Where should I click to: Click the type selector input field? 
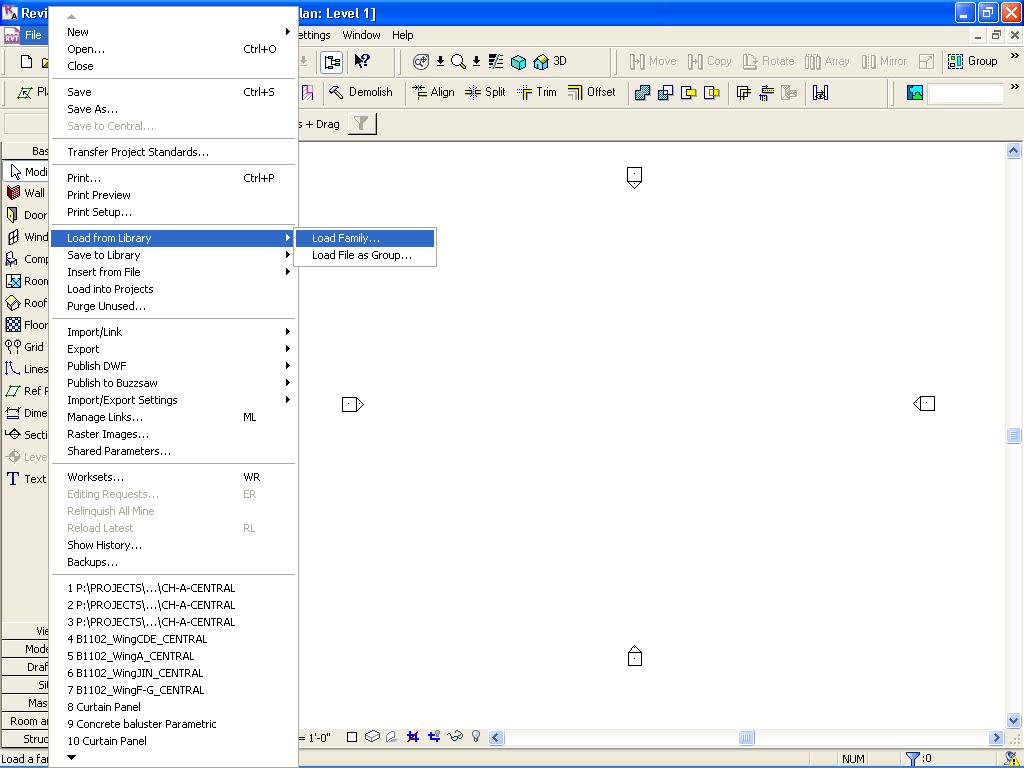(x=964, y=93)
